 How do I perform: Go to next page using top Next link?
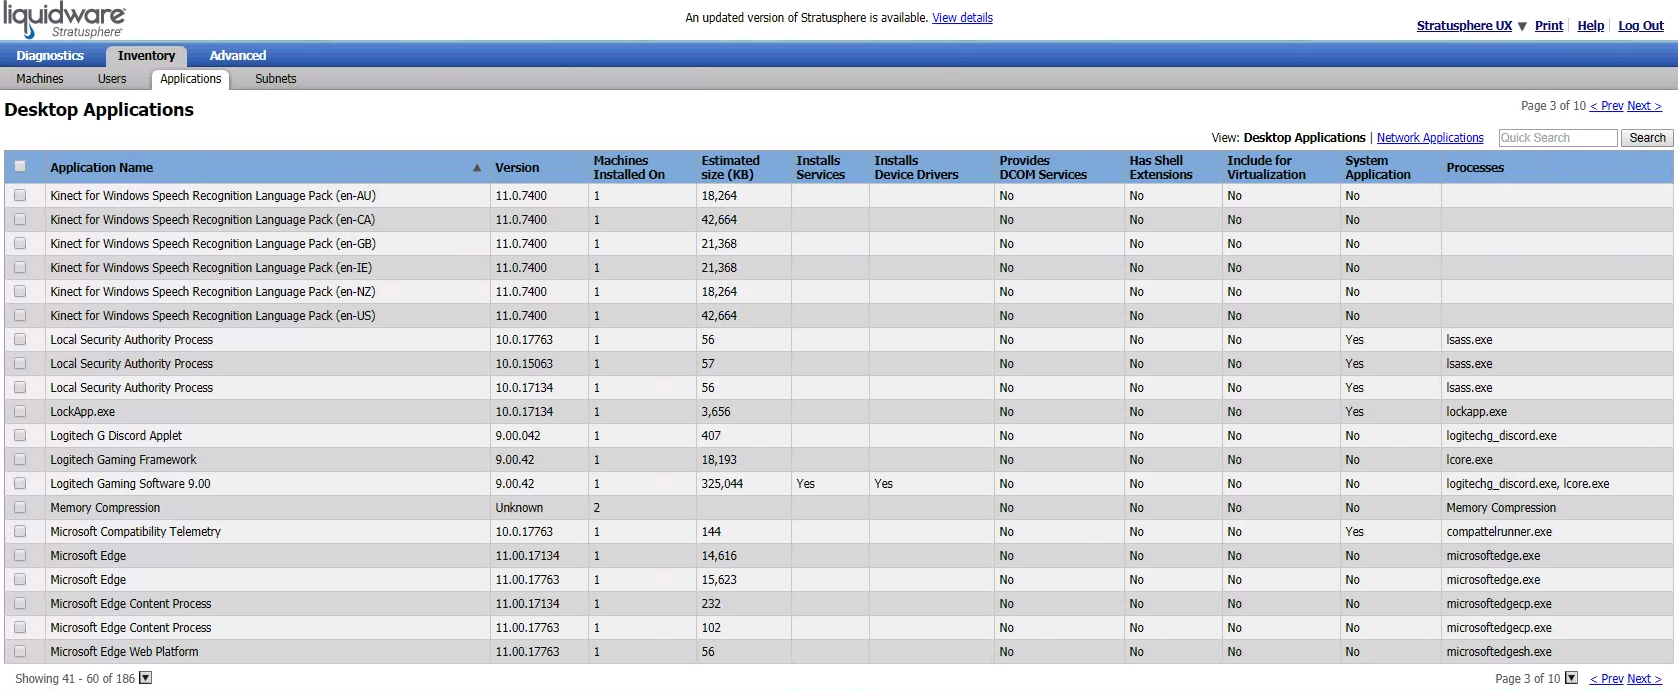1644,106
